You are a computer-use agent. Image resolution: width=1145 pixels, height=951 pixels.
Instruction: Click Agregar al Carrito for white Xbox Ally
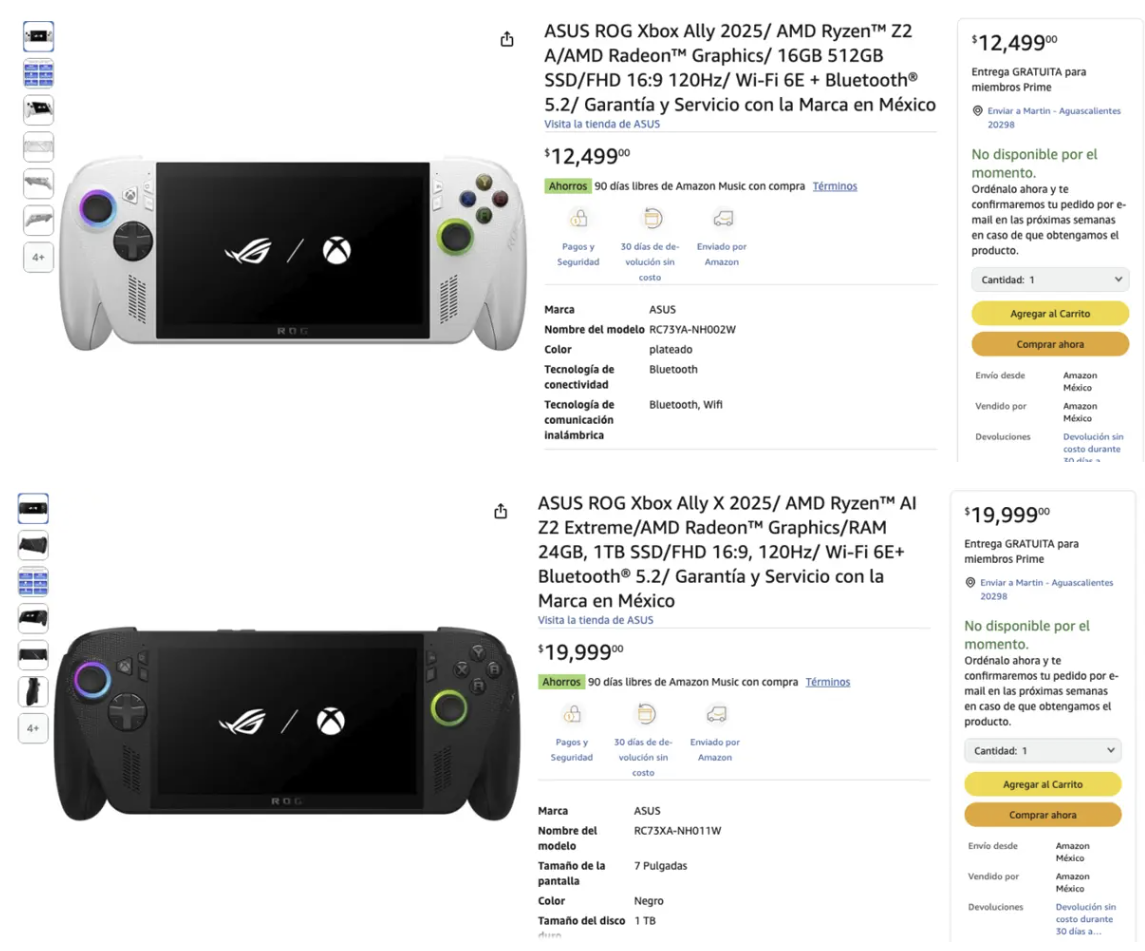(x=1050, y=313)
